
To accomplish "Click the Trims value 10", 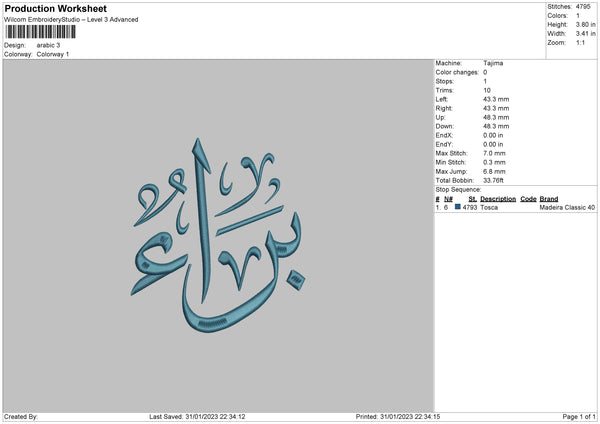I will (487, 90).
